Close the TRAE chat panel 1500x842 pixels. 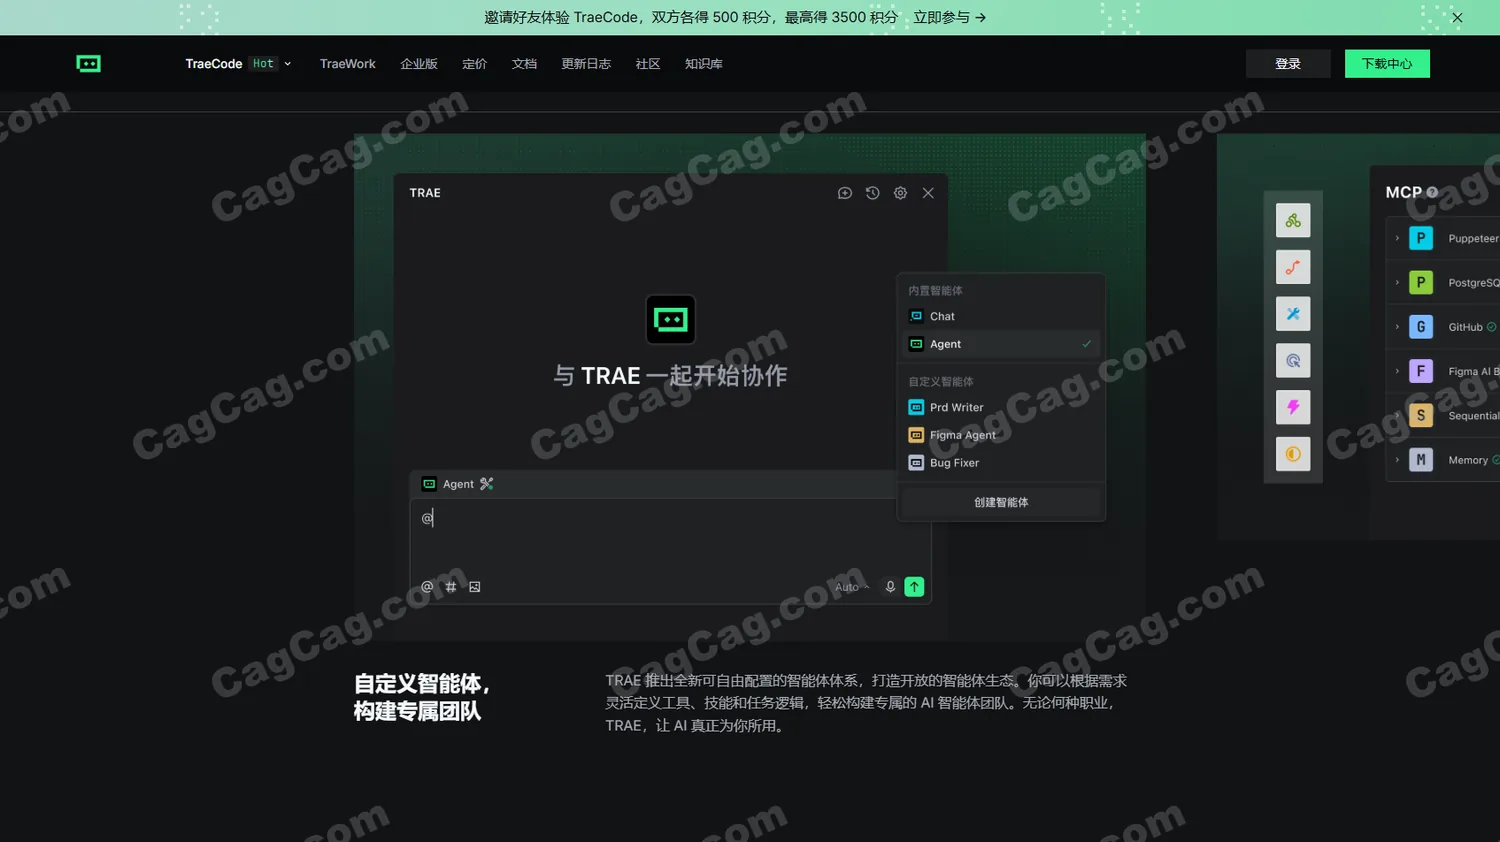point(928,193)
